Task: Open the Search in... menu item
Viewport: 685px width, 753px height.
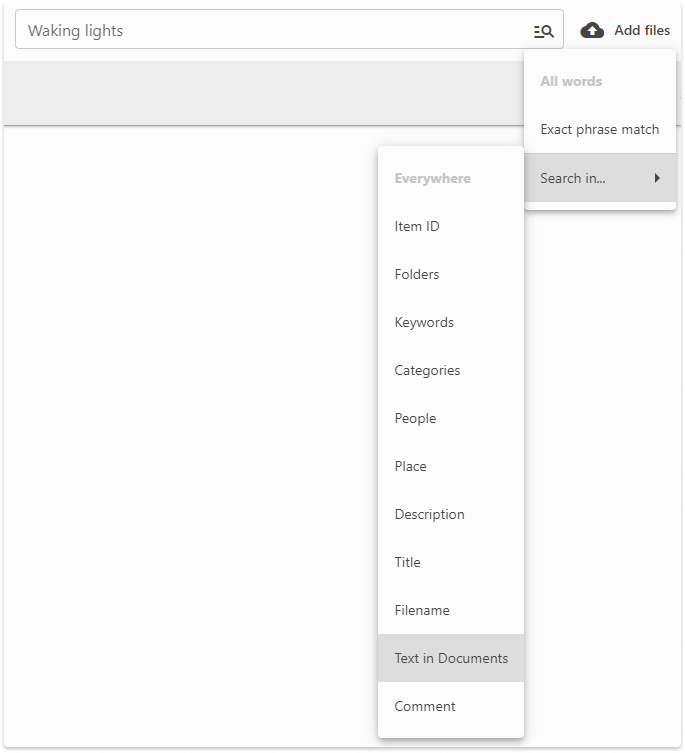Action: point(573,178)
